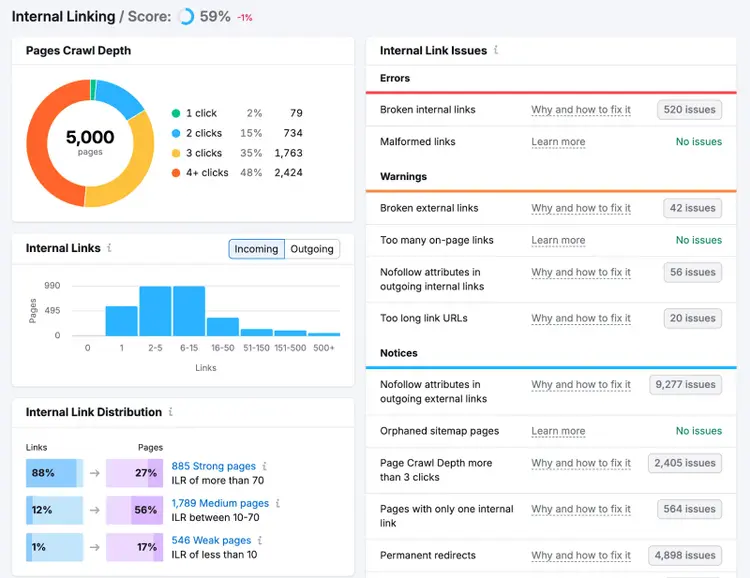Screen dimensions: 750x578
Task: Click the 16-50 links histogram bar
Action: coord(223,327)
